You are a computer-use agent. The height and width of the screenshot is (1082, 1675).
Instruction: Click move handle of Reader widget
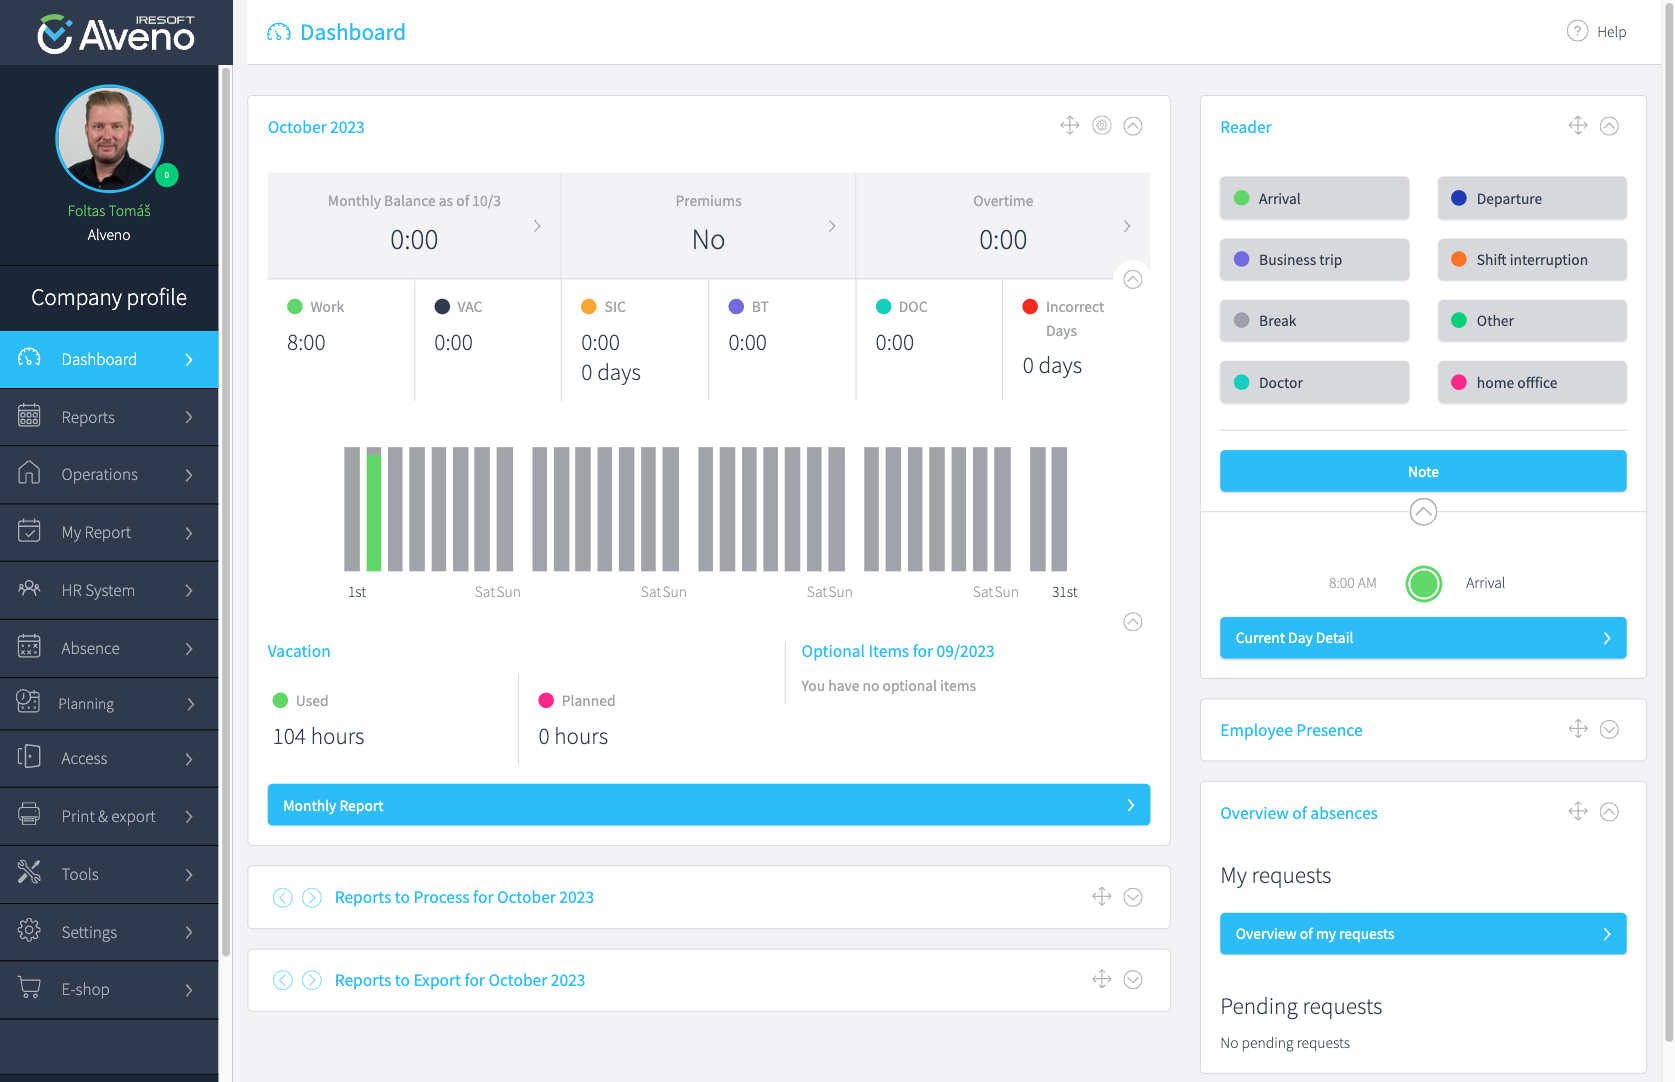[x=1578, y=126]
